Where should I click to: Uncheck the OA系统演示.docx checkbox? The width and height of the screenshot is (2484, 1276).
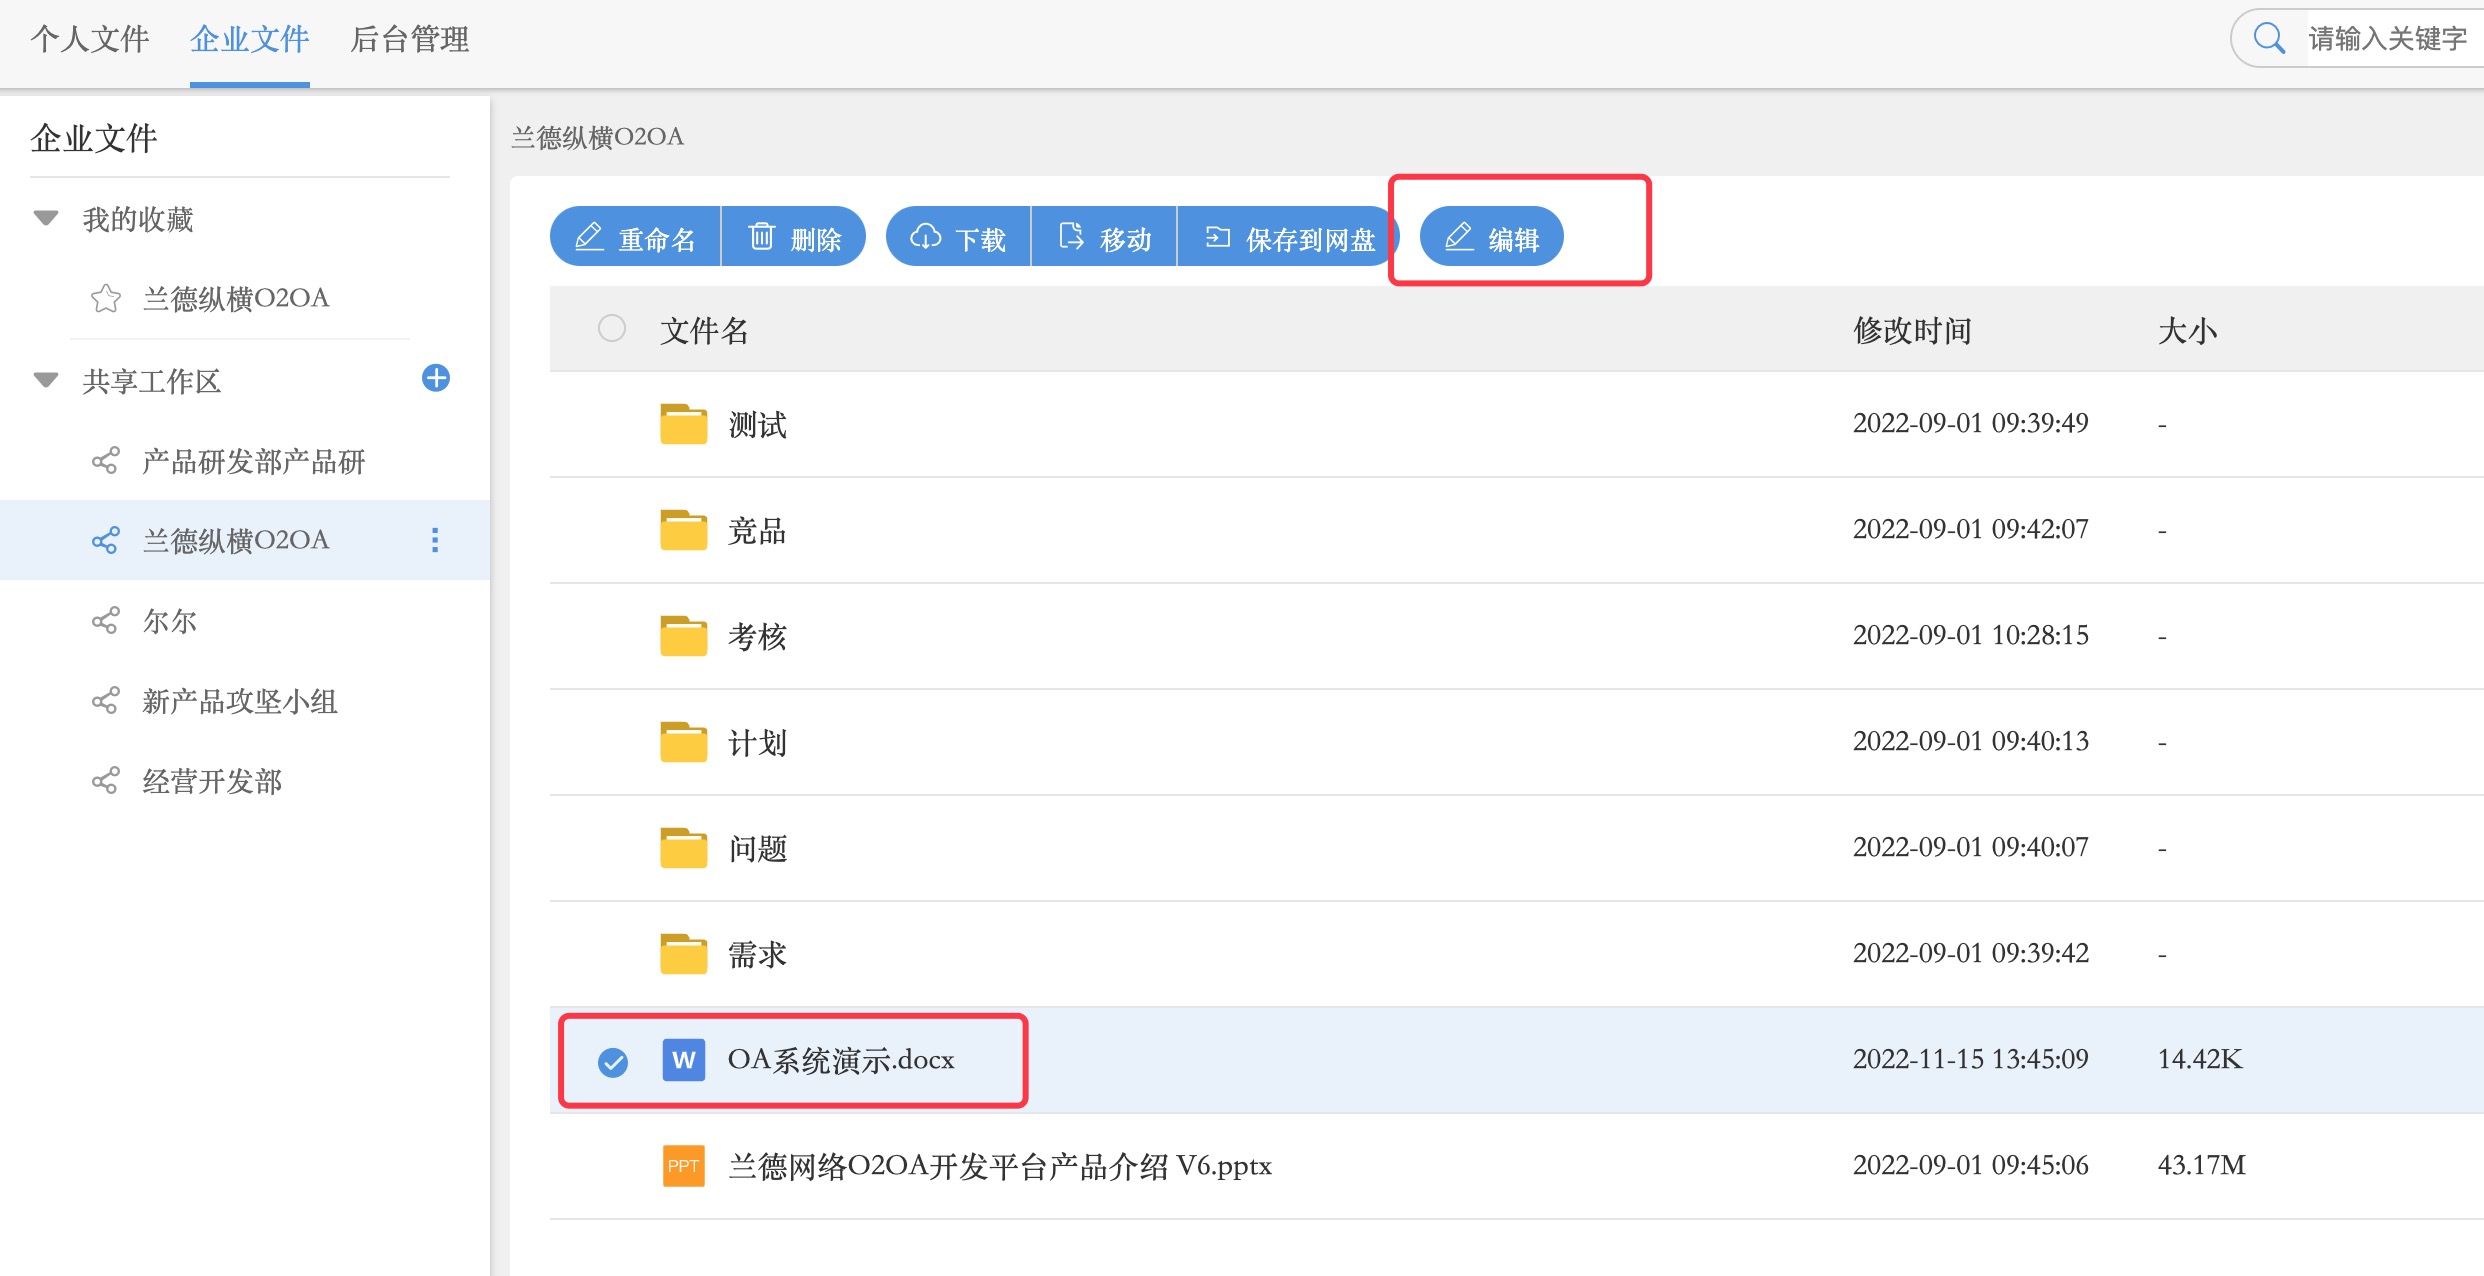pos(613,1062)
